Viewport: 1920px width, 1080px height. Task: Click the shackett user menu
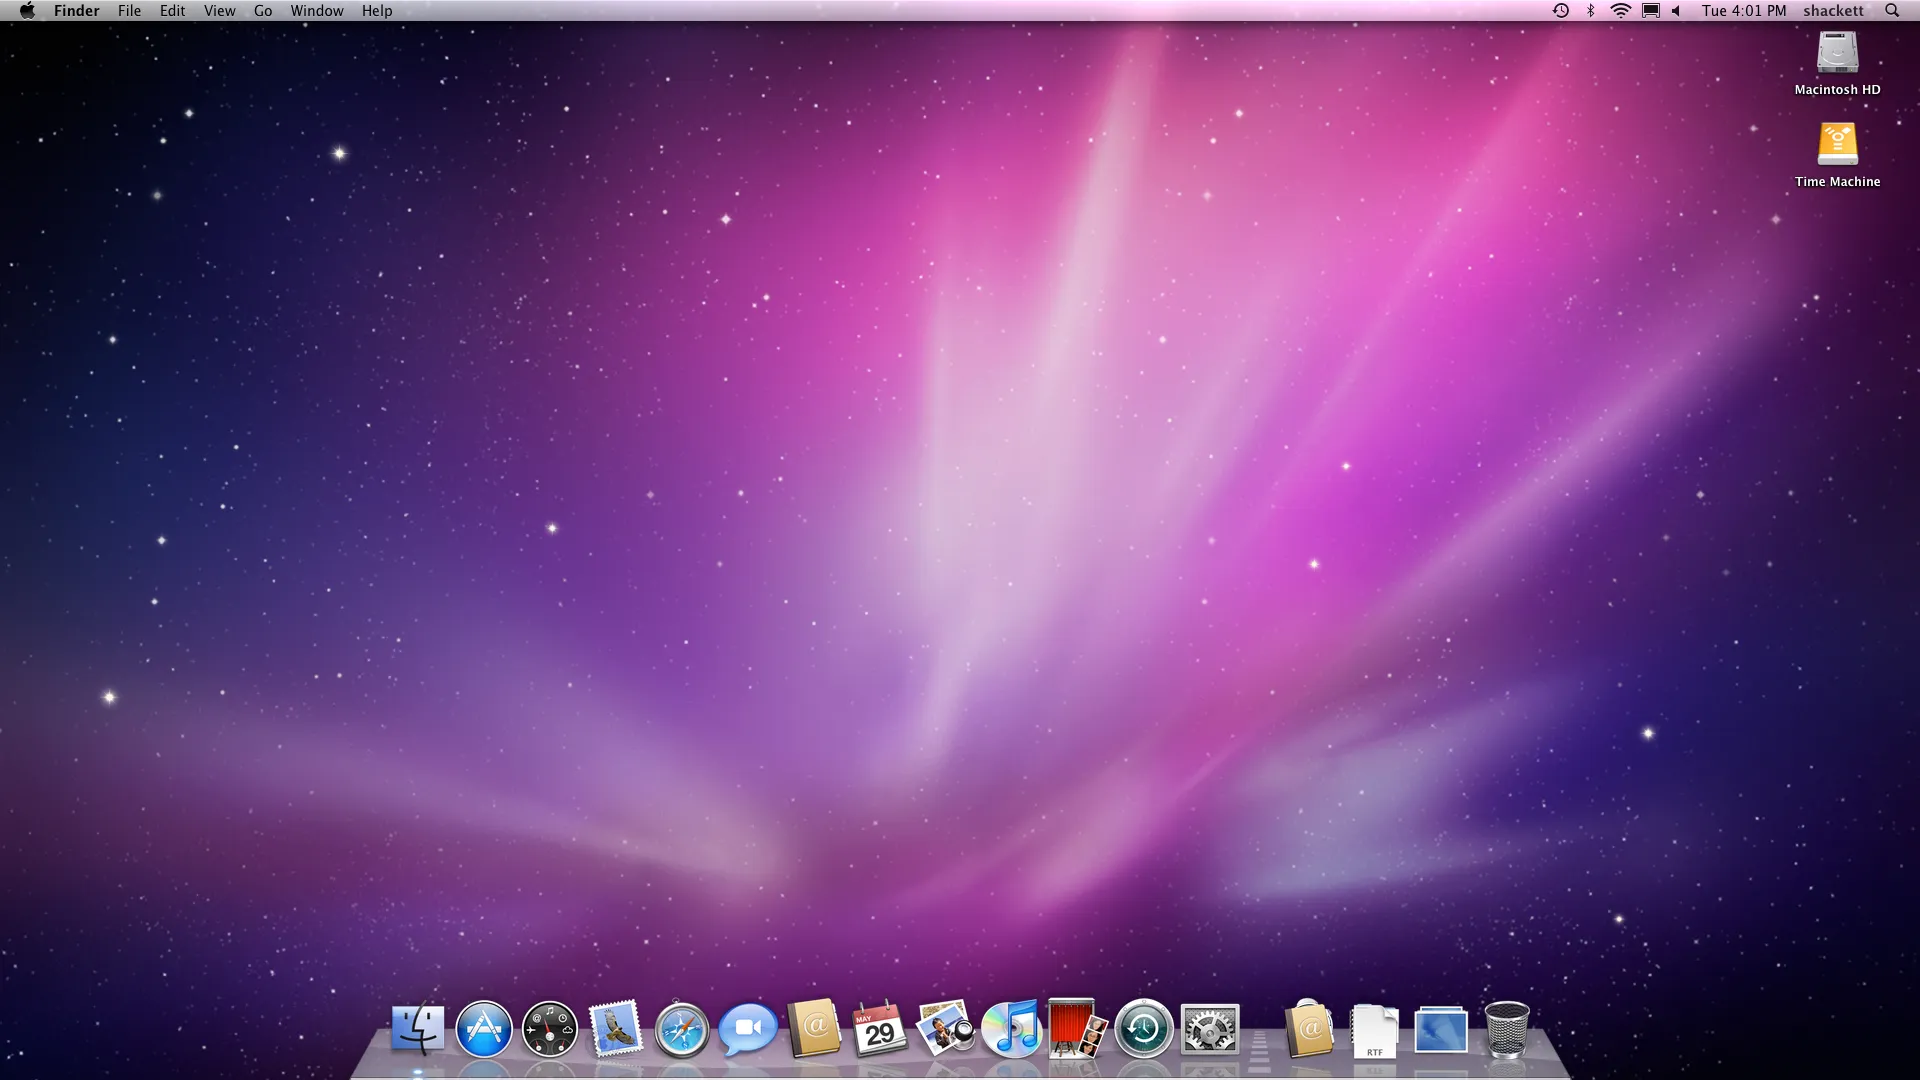coord(1833,11)
